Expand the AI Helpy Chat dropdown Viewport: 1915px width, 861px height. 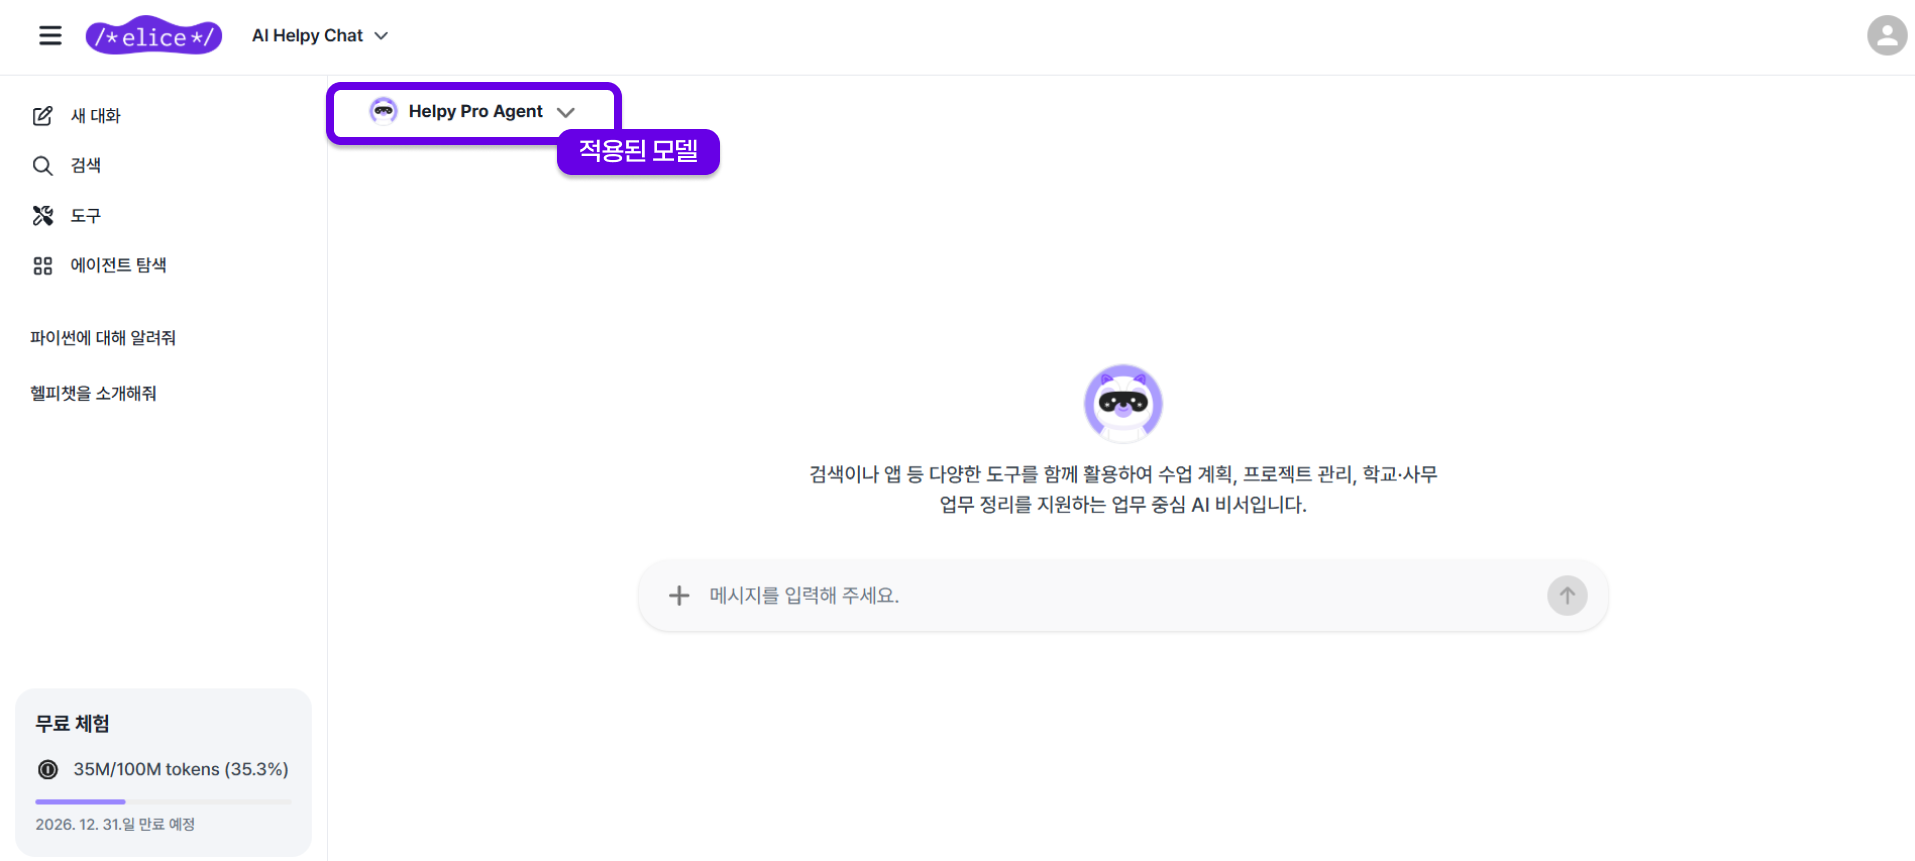coord(320,36)
